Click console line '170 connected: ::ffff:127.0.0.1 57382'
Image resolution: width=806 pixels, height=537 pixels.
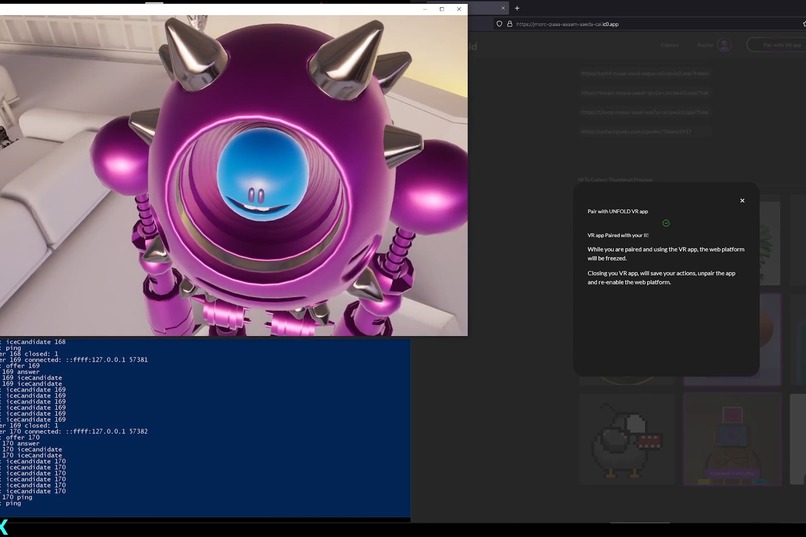point(74,432)
